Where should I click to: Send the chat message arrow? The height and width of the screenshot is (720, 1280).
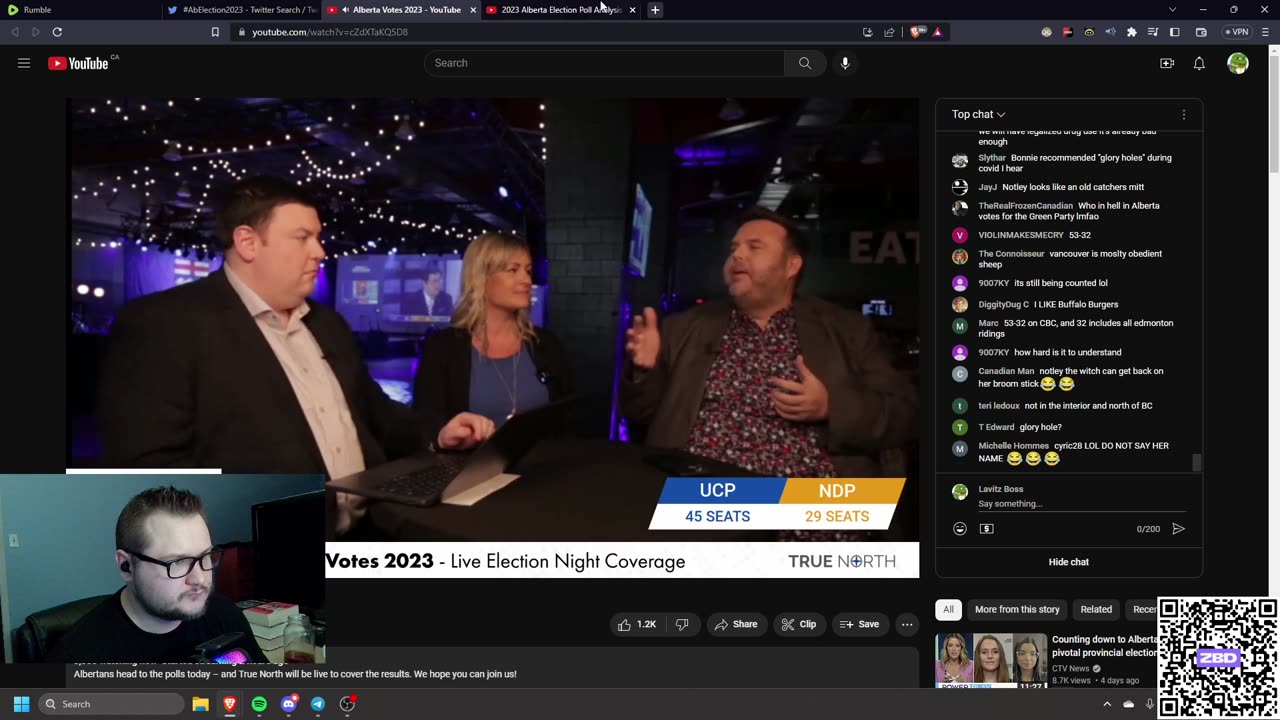coord(1178,528)
